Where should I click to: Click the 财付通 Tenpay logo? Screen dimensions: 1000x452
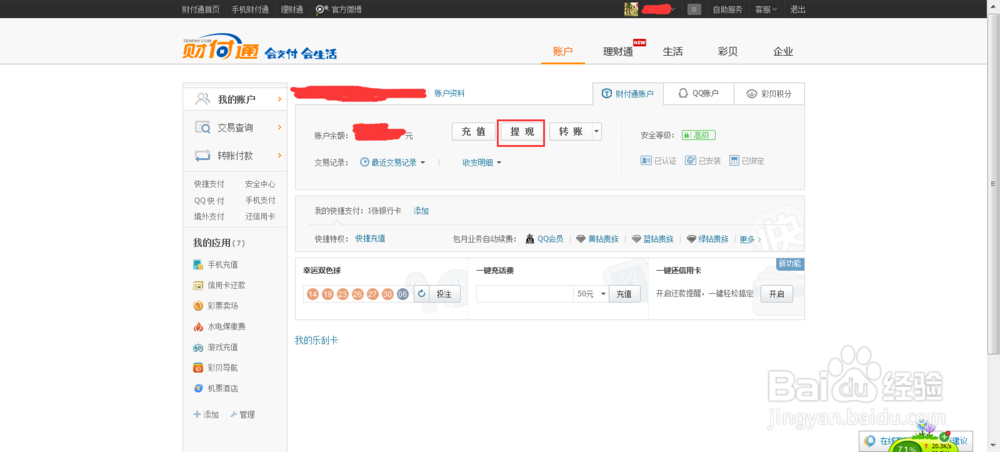click(219, 47)
